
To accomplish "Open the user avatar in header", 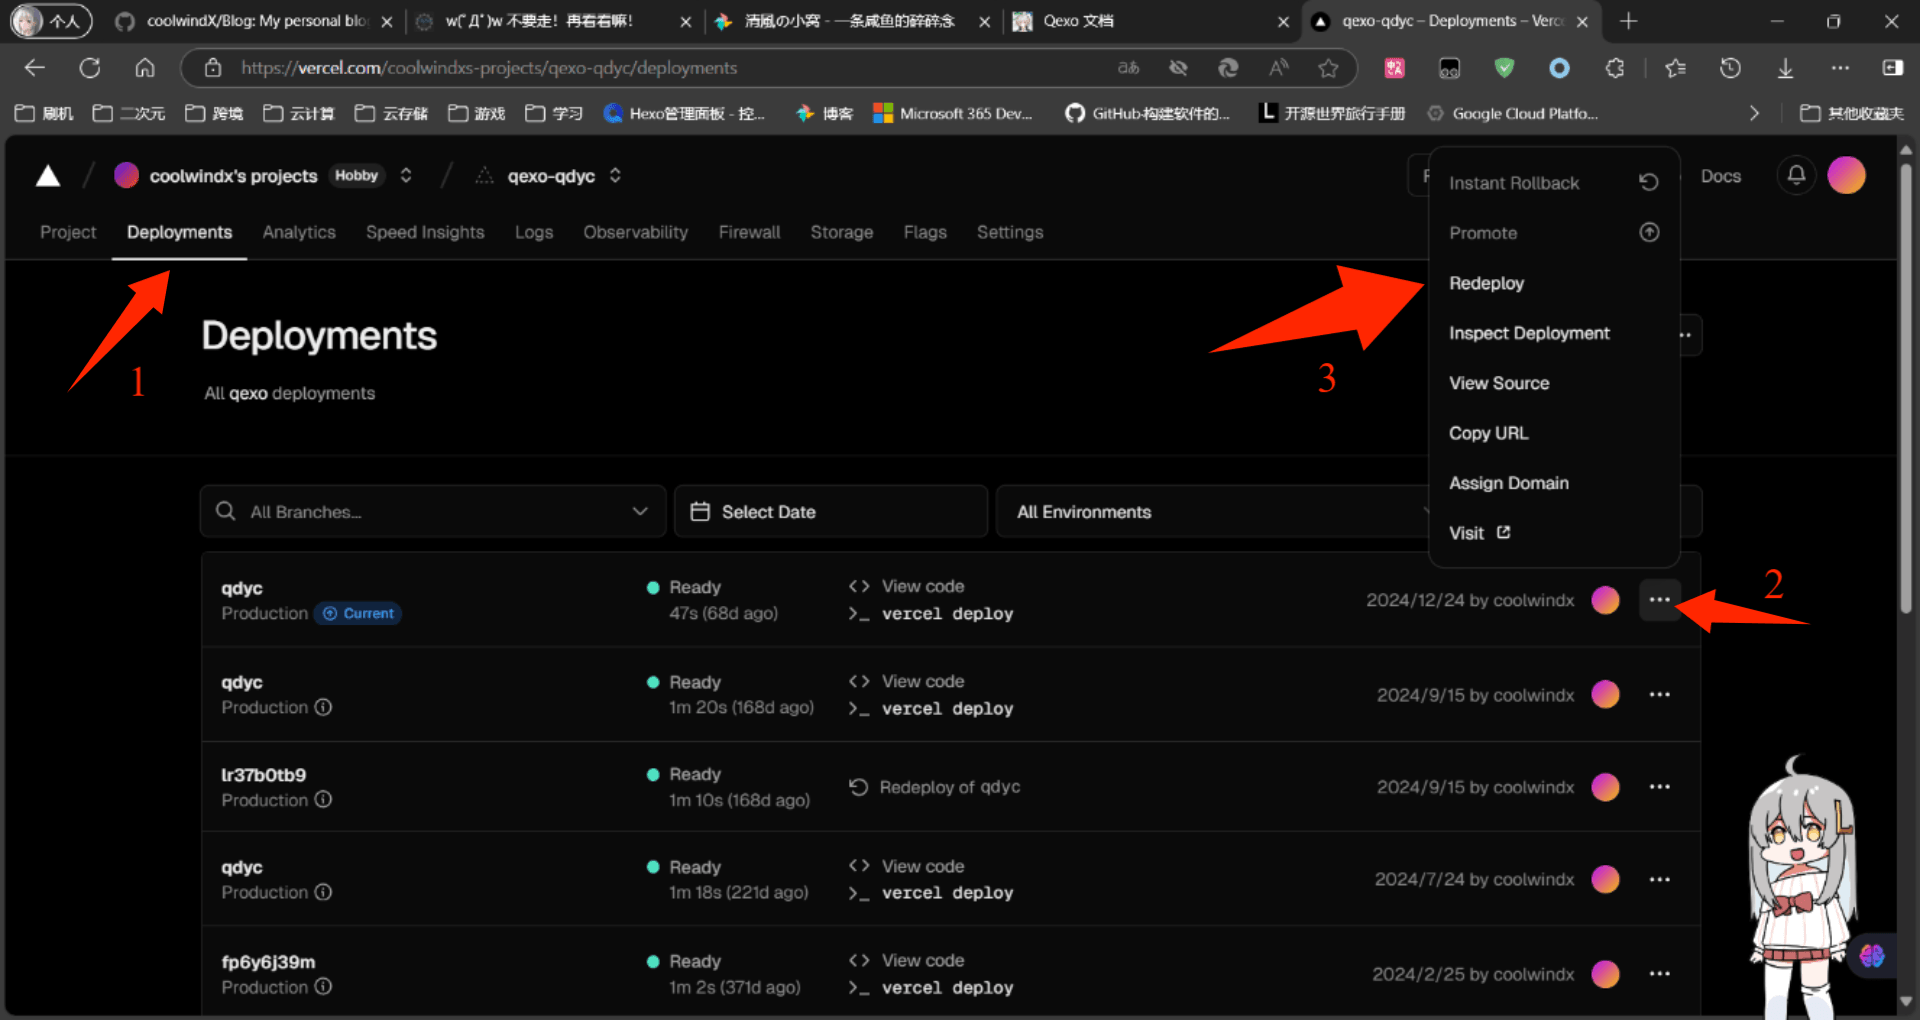I will 1846,176.
